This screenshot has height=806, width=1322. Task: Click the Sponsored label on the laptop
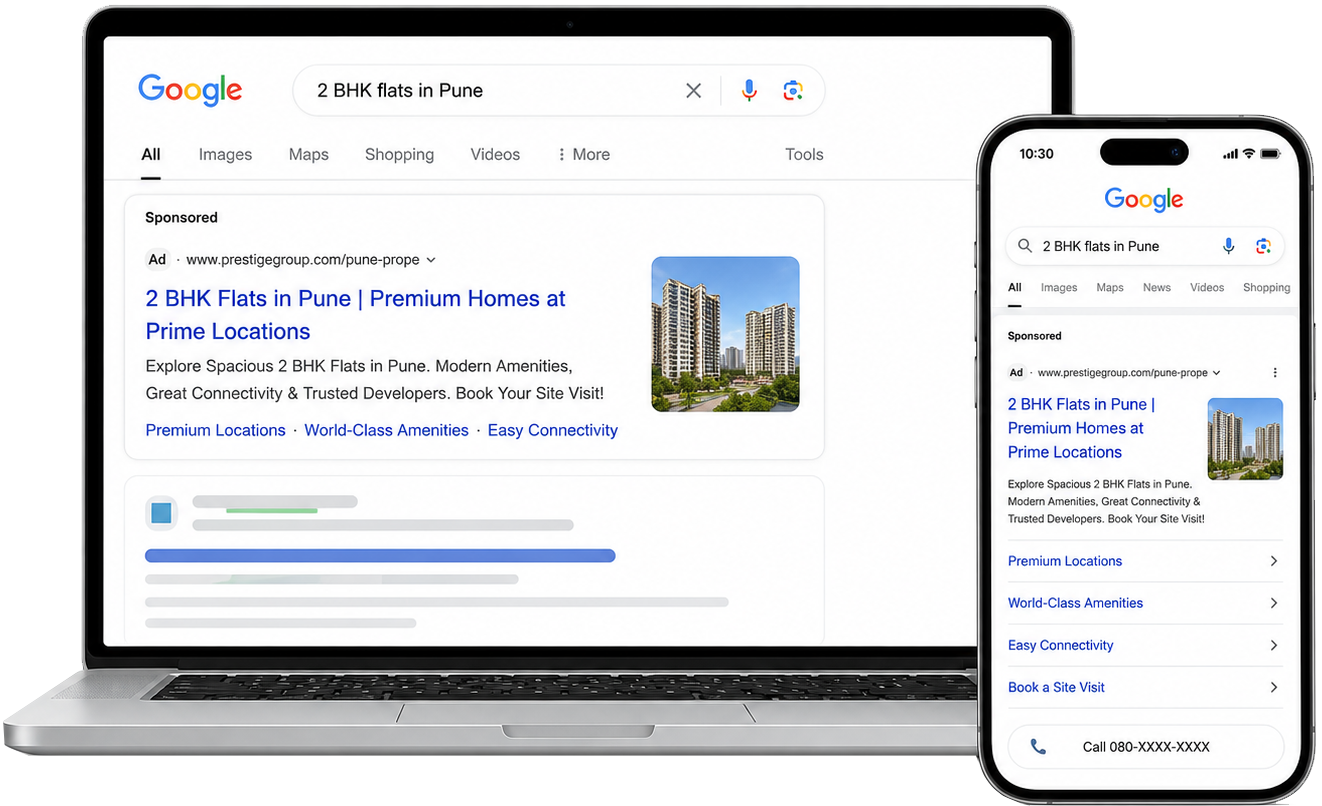(181, 217)
